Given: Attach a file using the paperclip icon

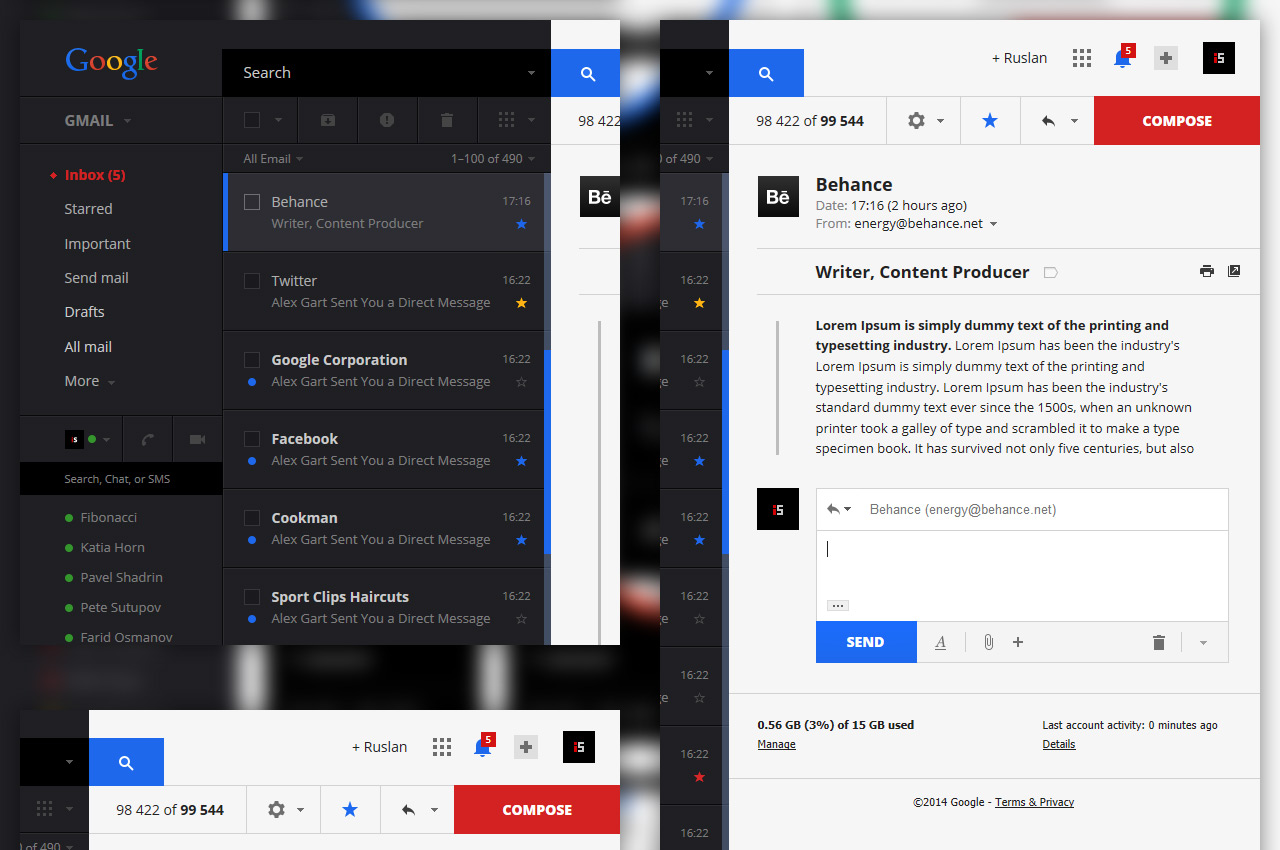Looking at the screenshot, I should 988,642.
